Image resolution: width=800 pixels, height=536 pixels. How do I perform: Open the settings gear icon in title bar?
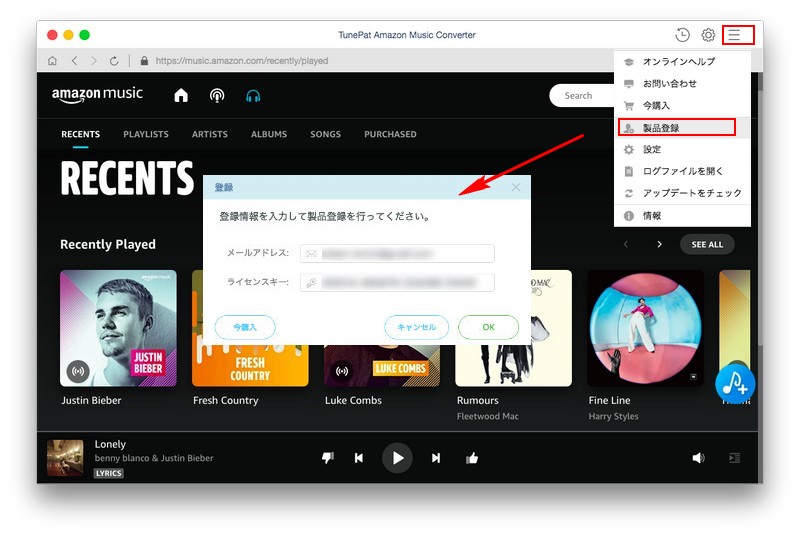click(708, 35)
